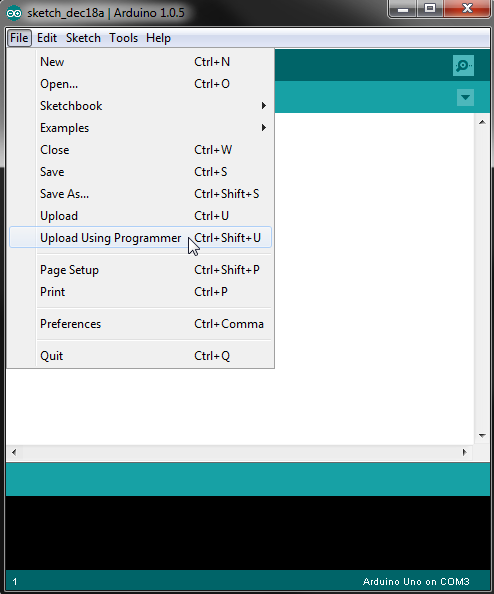Expand the Sketchbook submenu
This screenshot has height=594, width=494.
(140, 106)
